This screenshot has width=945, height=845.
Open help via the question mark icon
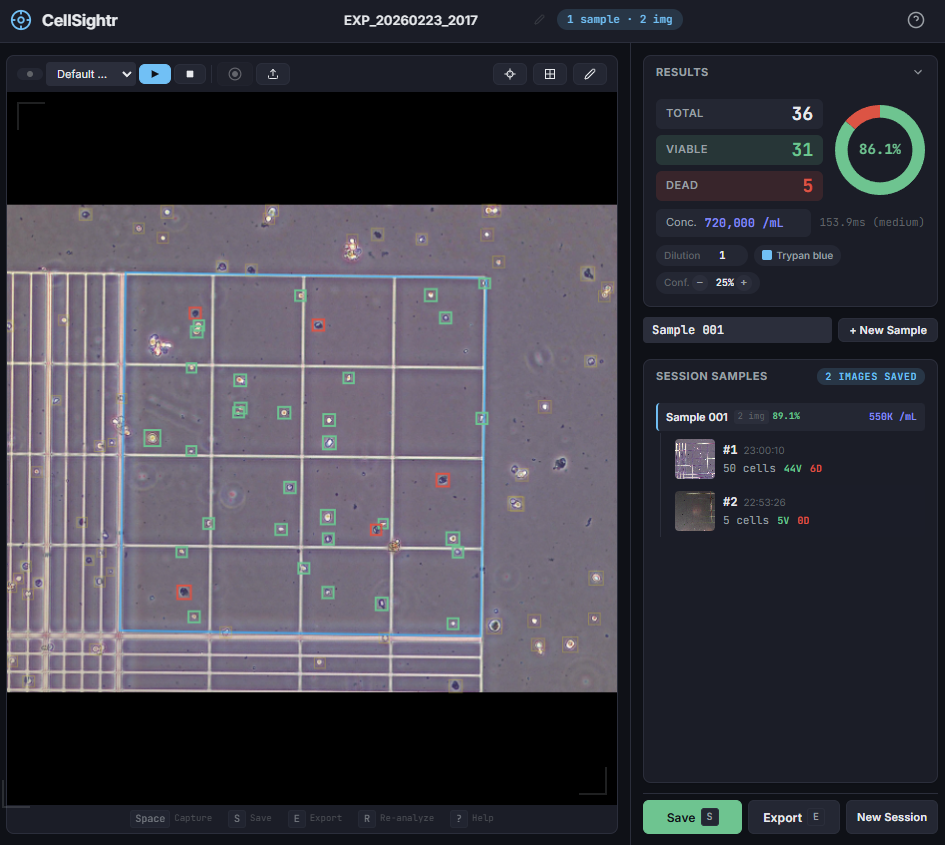coord(915,20)
